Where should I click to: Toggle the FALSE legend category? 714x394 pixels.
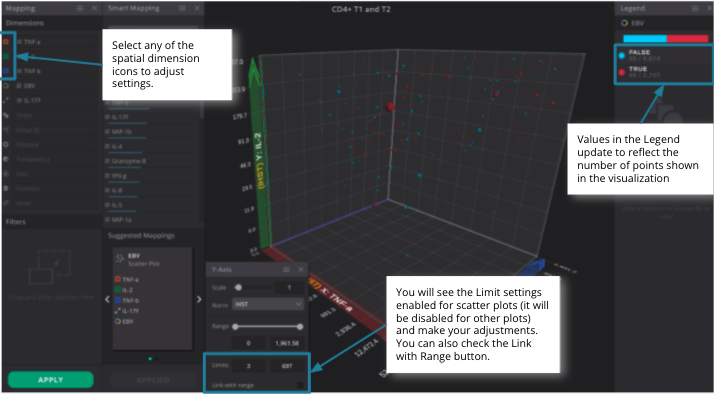(x=663, y=55)
